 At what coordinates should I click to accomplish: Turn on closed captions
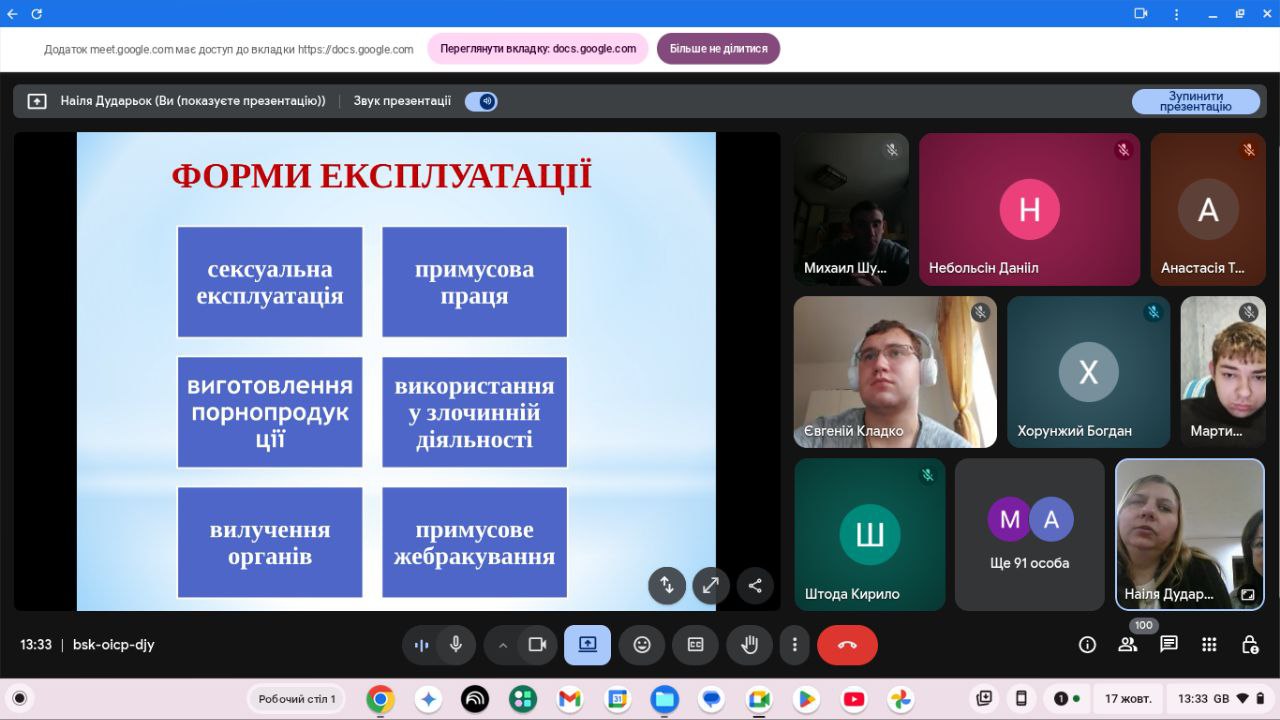tap(696, 645)
